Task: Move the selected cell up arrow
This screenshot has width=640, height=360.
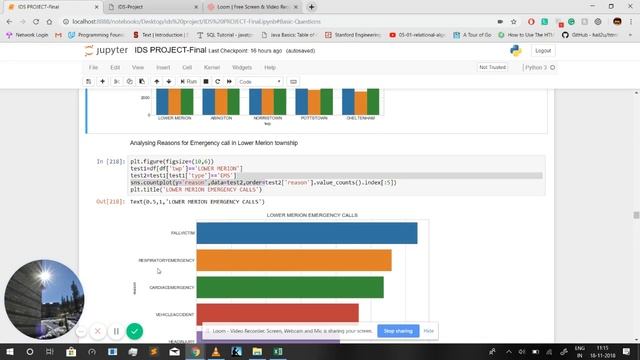Action: [157, 82]
